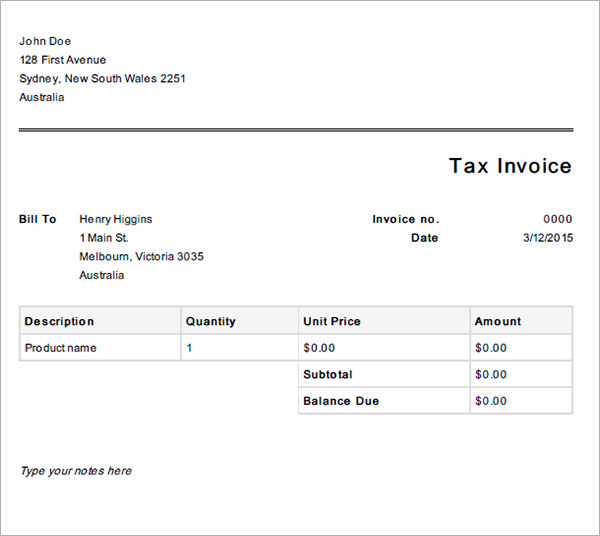Click the Balance Due label
This screenshot has width=600, height=536.
pyautogui.click(x=341, y=401)
